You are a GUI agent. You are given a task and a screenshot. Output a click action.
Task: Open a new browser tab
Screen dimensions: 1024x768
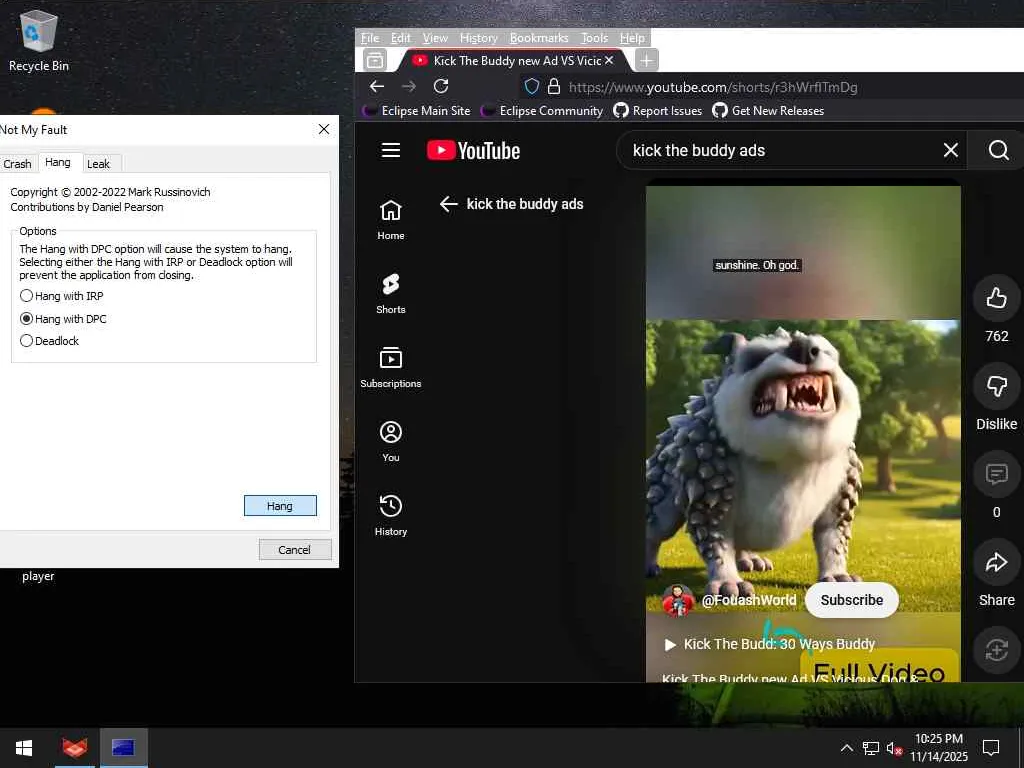[647, 61]
